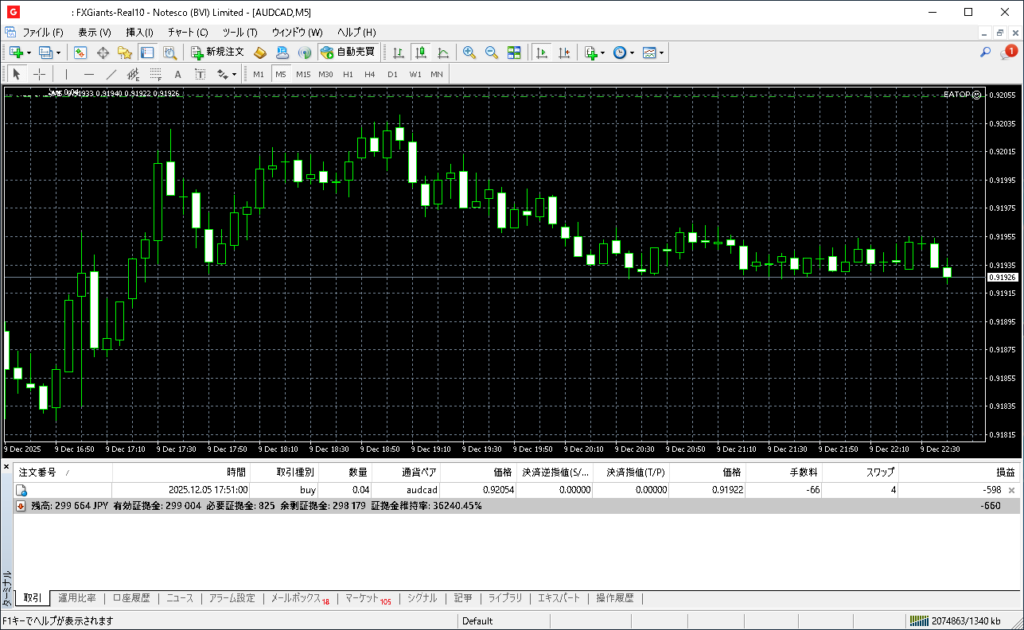Open search magnifier in top right
This screenshot has height=630, width=1024.
985,52
